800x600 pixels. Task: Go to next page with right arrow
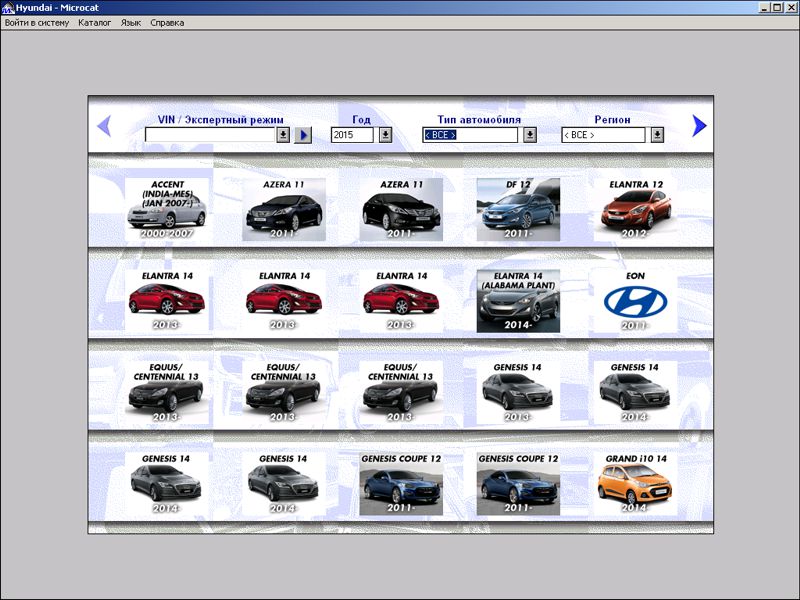coord(699,126)
